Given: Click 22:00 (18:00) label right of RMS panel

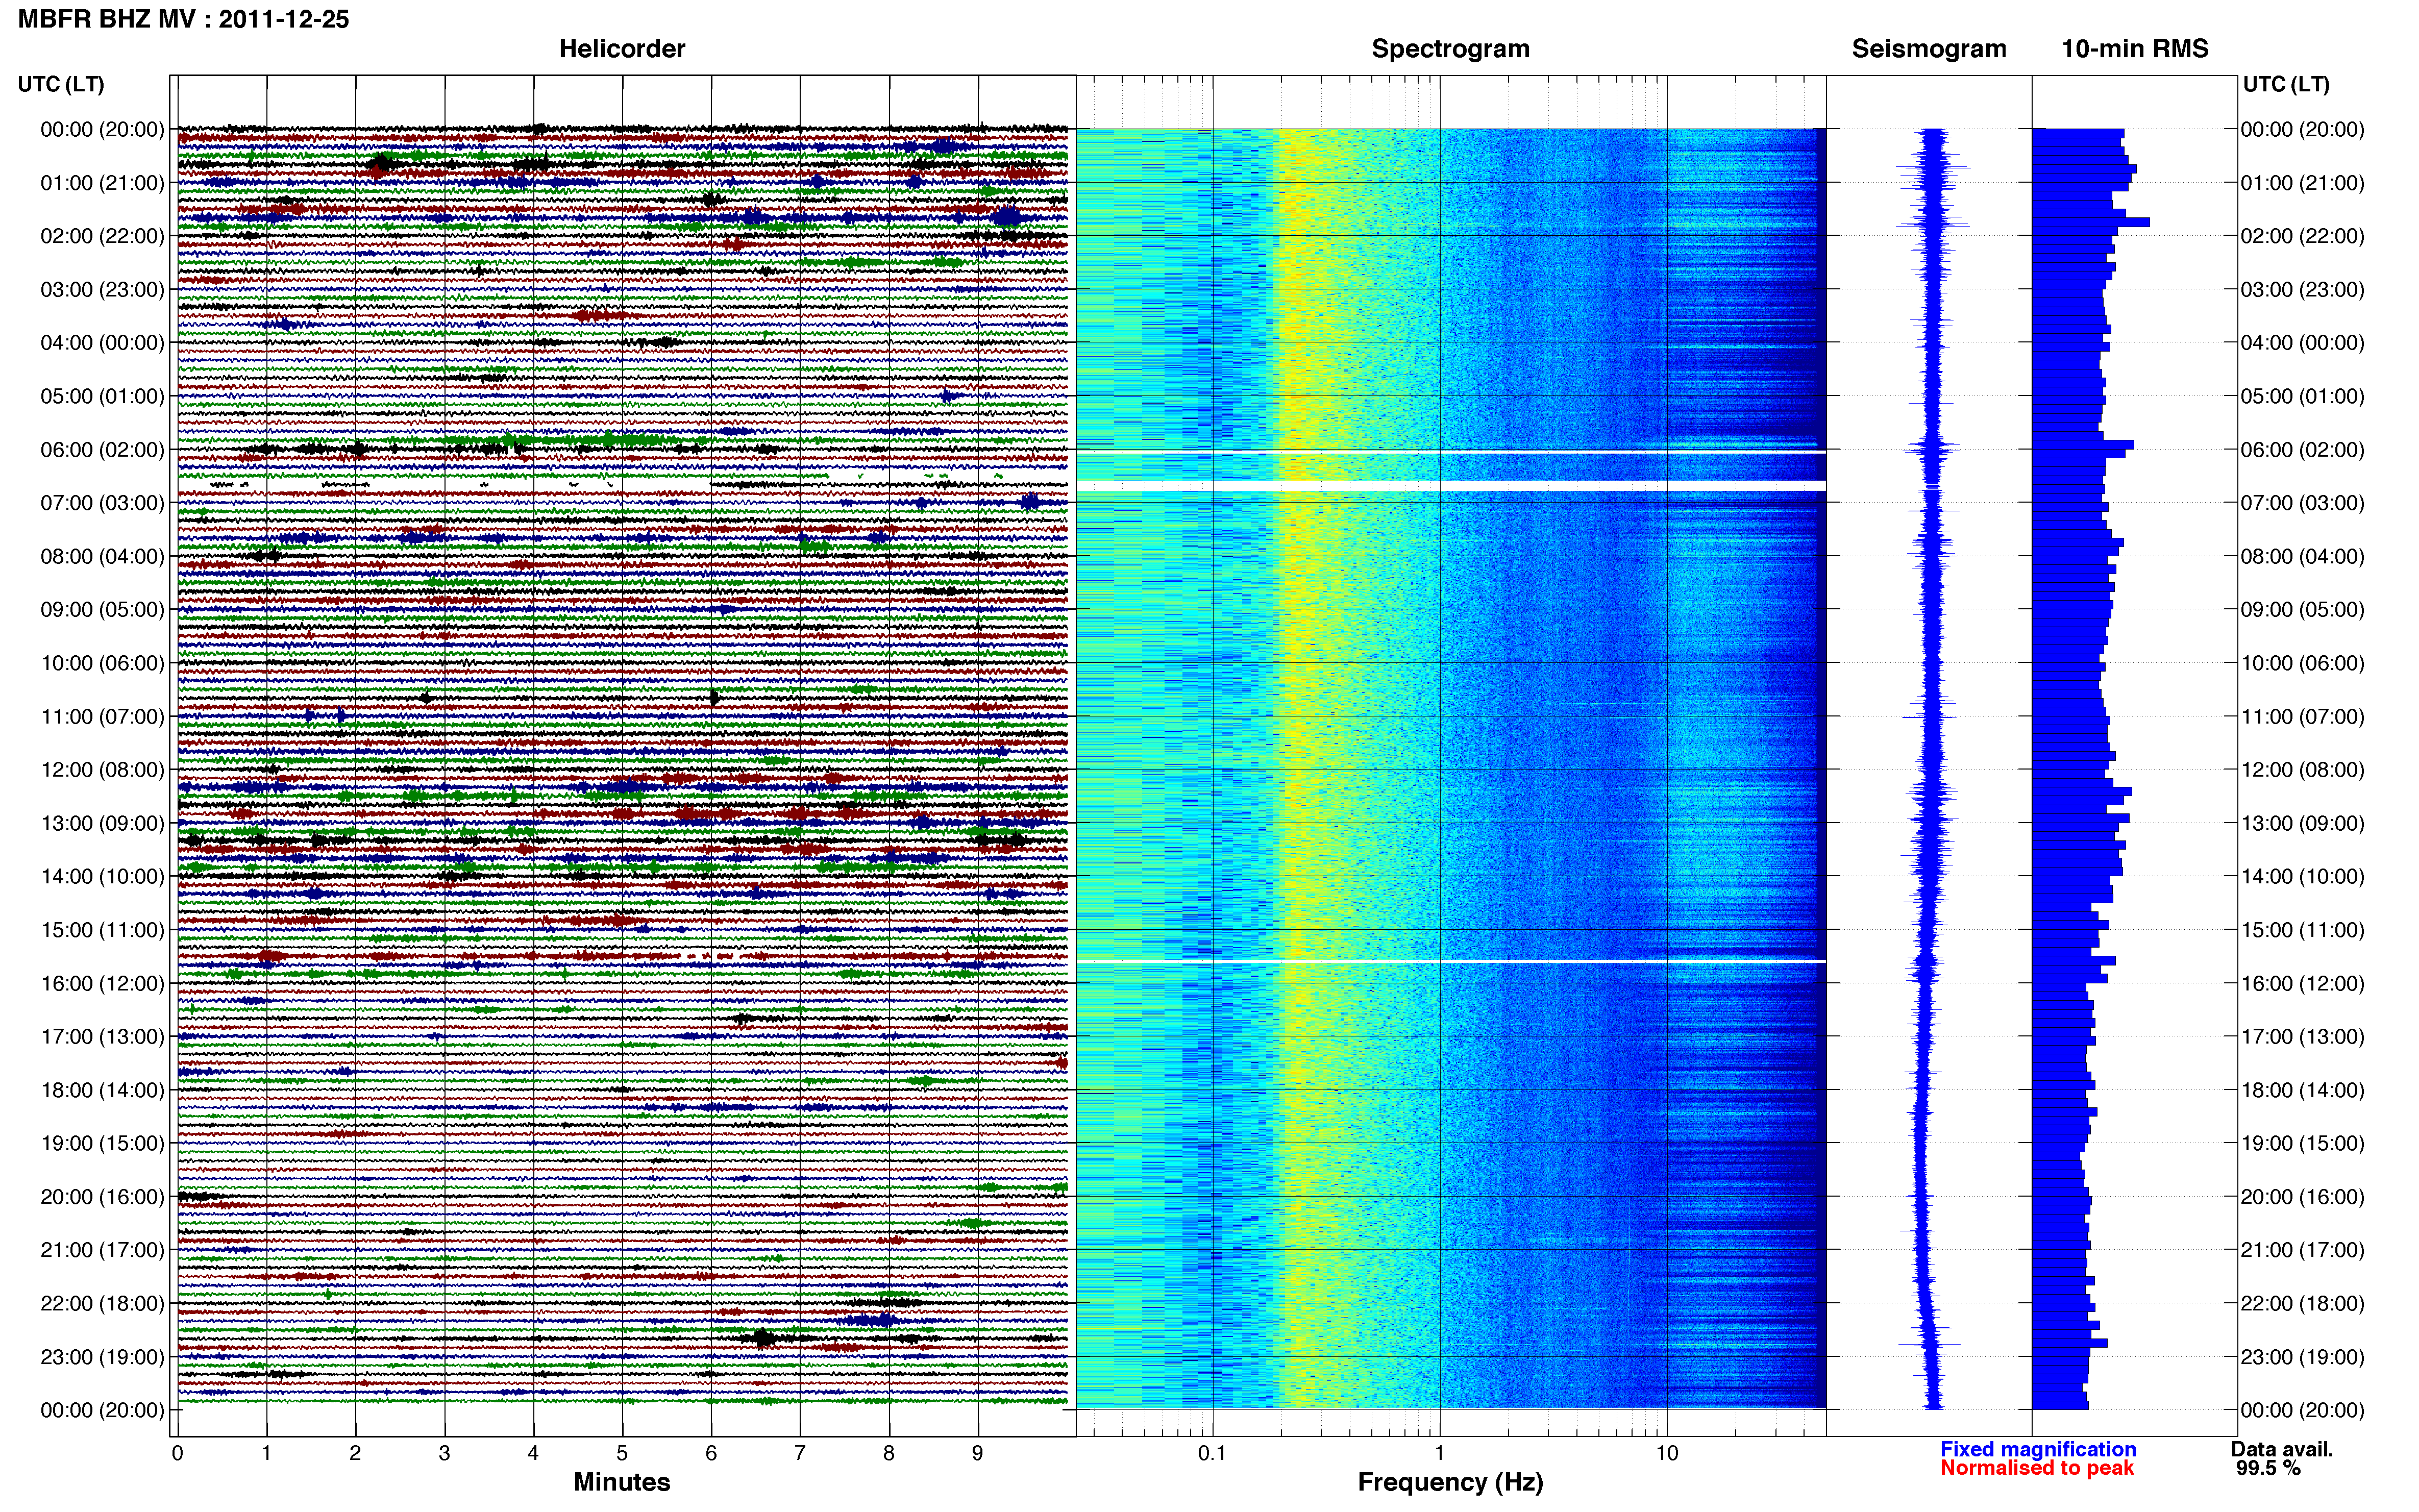Looking at the screenshot, I should pyautogui.click(x=2302, y=1304).
